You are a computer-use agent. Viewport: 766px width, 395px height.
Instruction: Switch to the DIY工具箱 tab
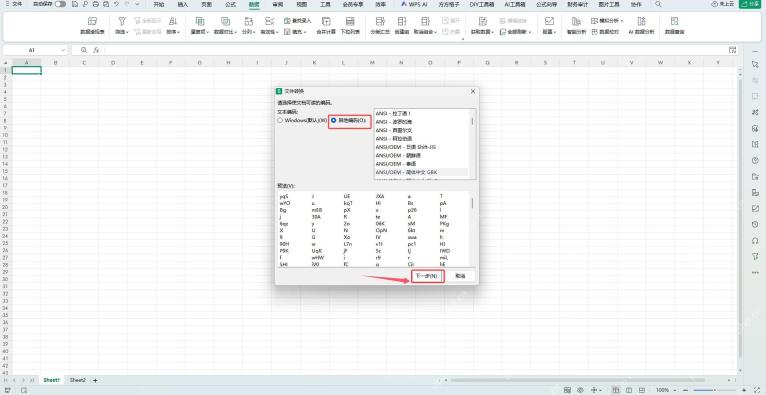pos(482,4)
